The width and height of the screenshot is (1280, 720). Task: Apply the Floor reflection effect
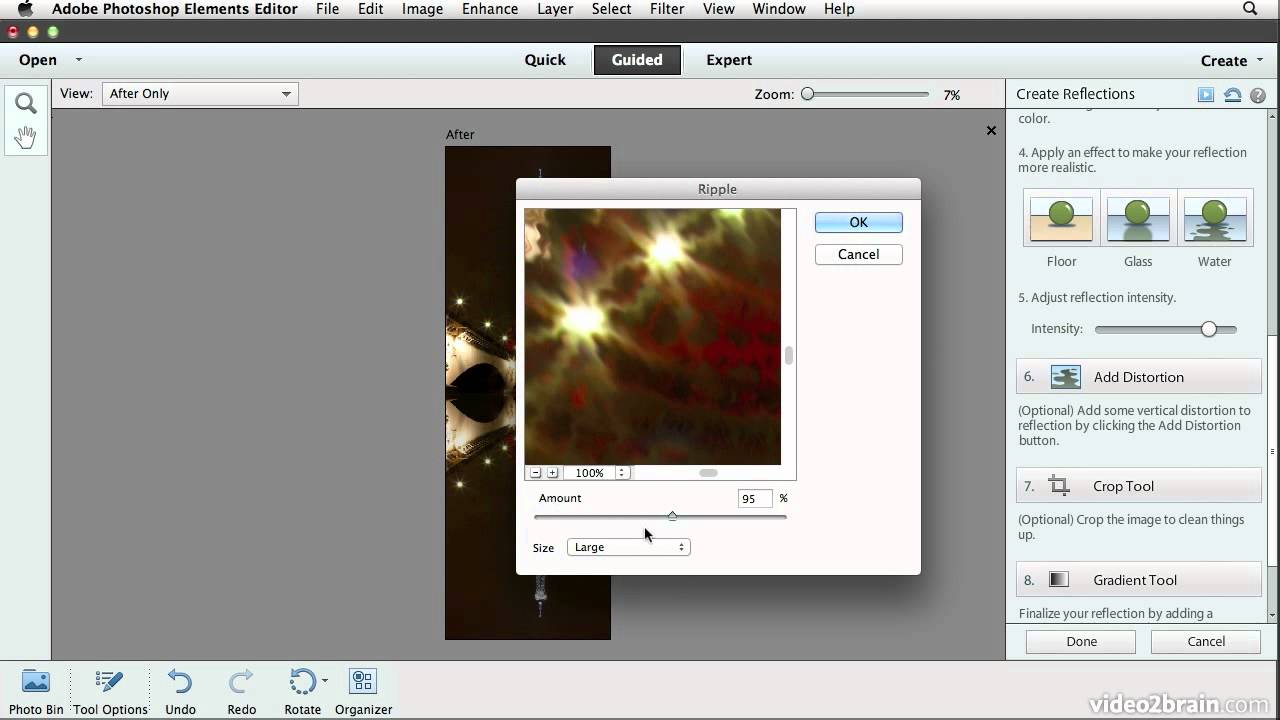point(1061,218)
